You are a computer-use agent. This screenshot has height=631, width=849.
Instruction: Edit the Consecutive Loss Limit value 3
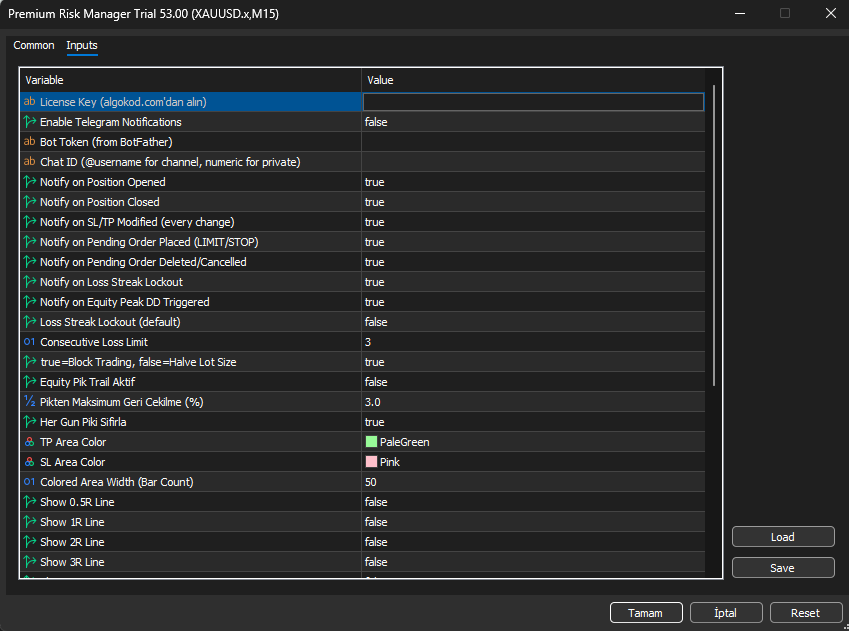[533, 342]
